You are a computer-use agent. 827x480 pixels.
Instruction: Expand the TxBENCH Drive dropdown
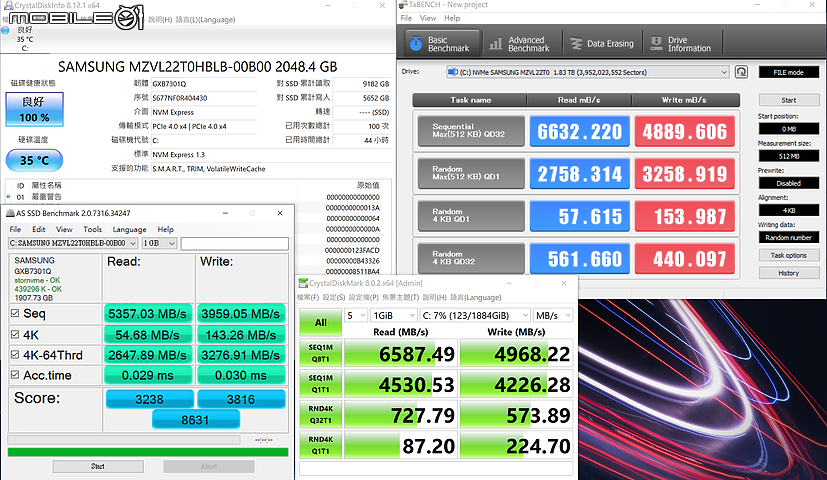[724, 72]
